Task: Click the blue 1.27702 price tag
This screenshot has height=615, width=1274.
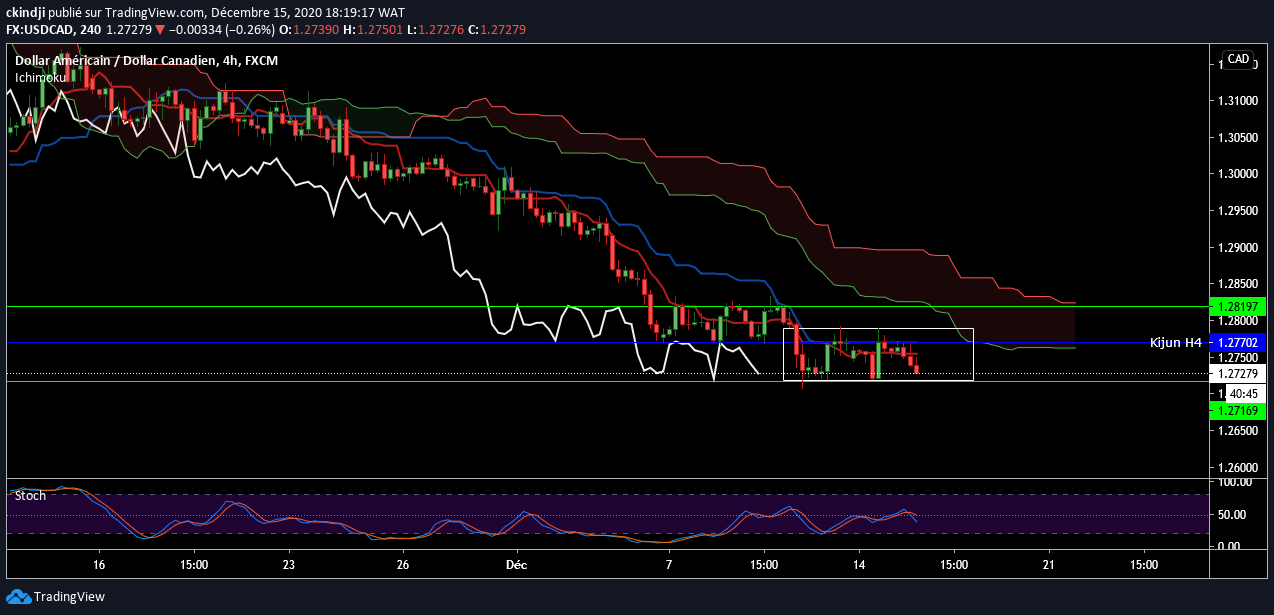Action: (1238, 343)
